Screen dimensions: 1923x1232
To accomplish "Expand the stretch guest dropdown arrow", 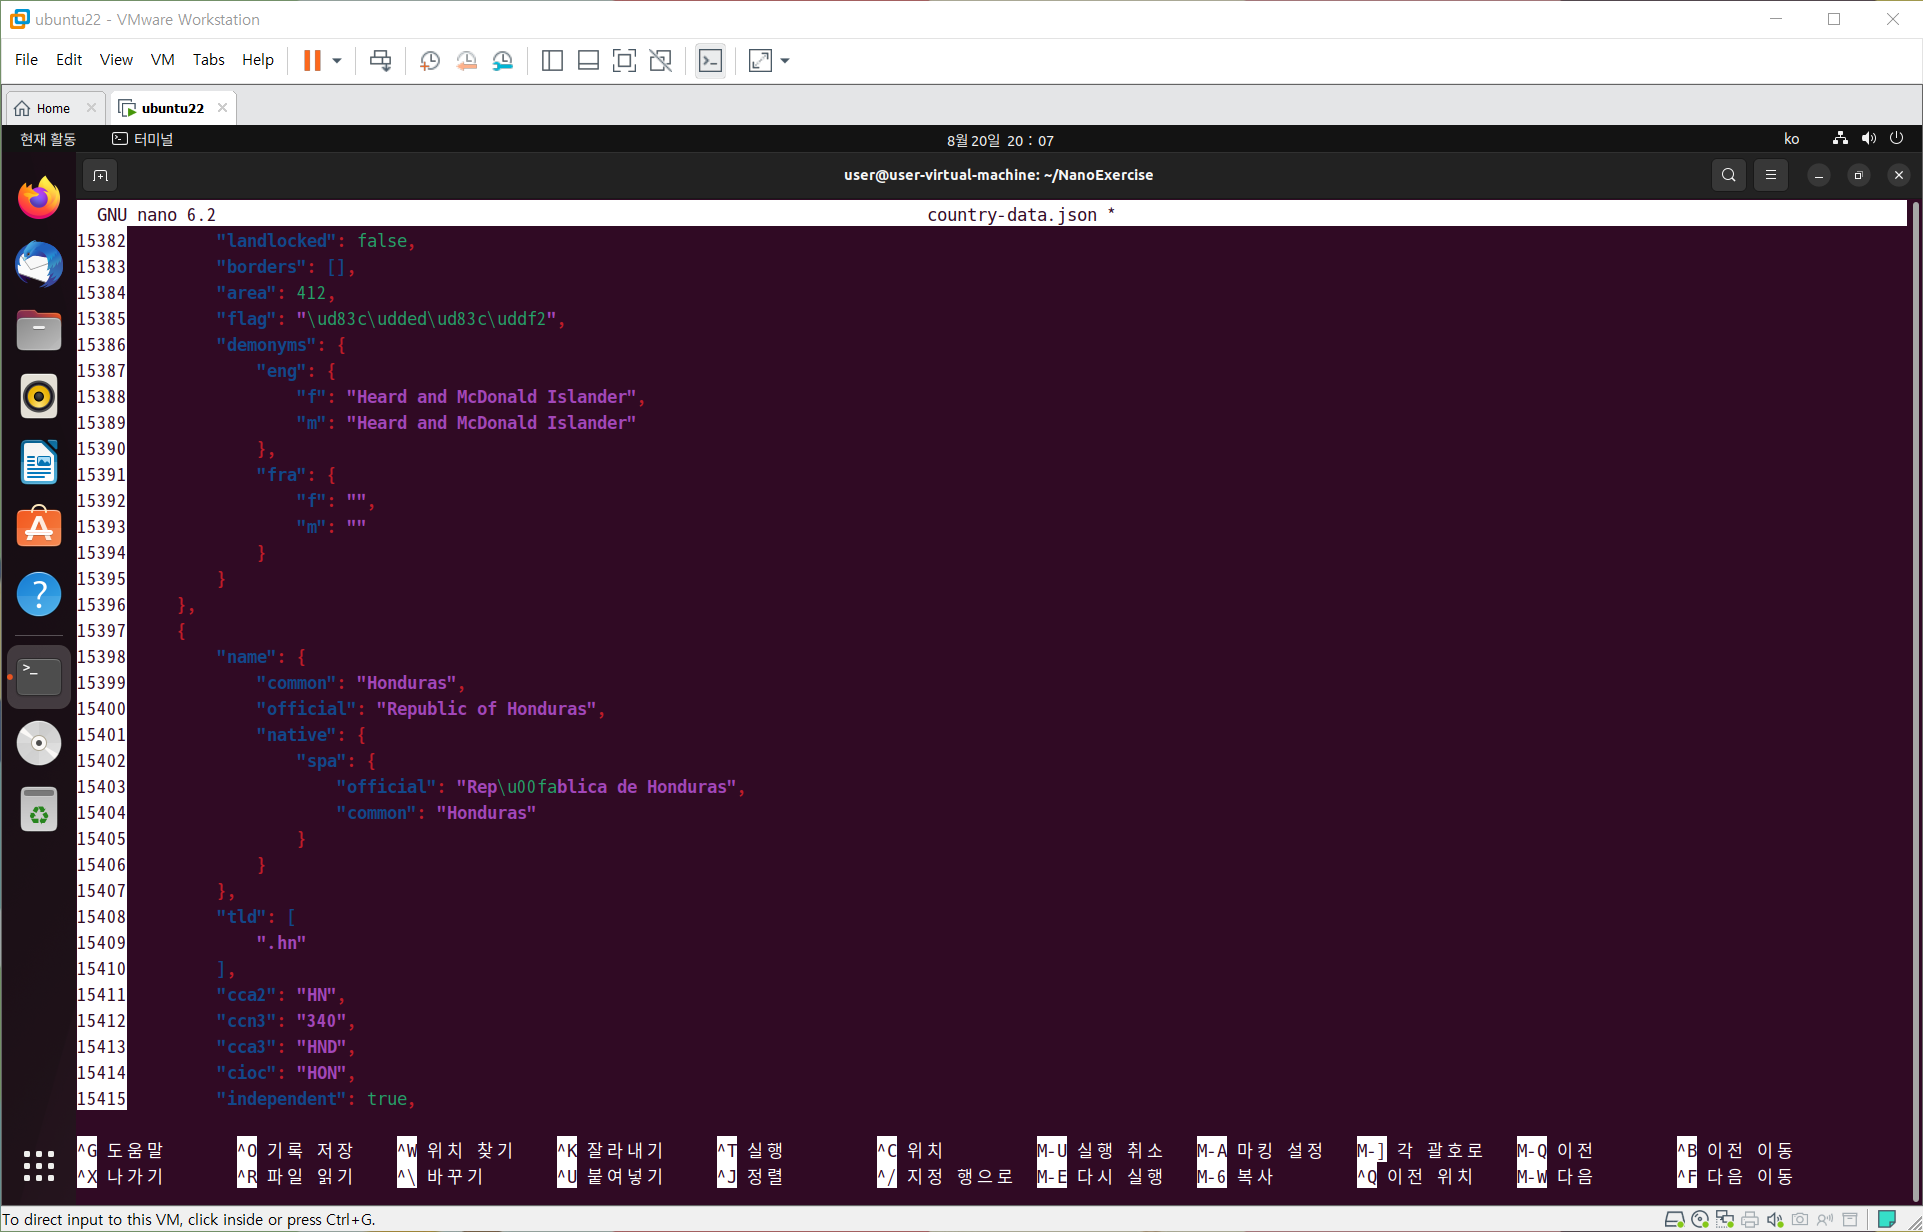I will tap(785, 61).
